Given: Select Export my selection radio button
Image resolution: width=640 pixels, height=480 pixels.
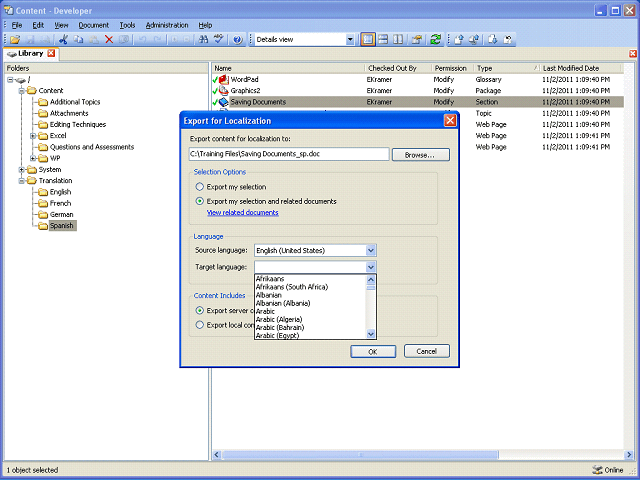Looking at the screenshot, I should [x=199, y=187].
